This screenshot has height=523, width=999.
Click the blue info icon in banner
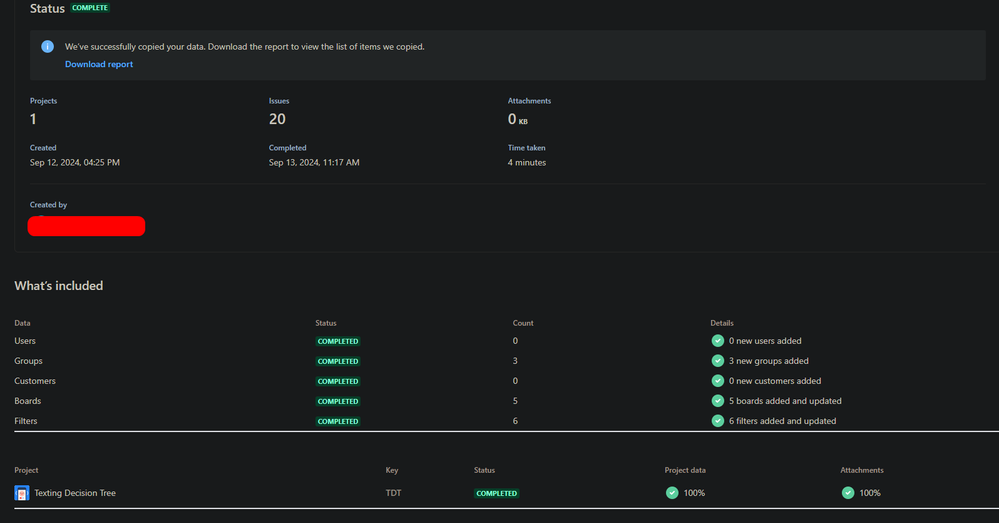click(48, 47)
